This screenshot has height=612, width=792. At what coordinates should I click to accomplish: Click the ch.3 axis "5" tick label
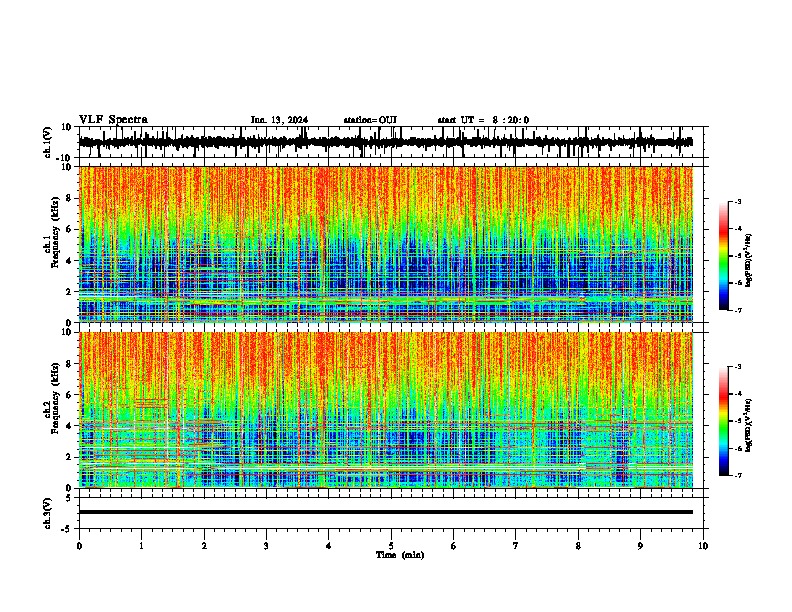tap(70, 498)
